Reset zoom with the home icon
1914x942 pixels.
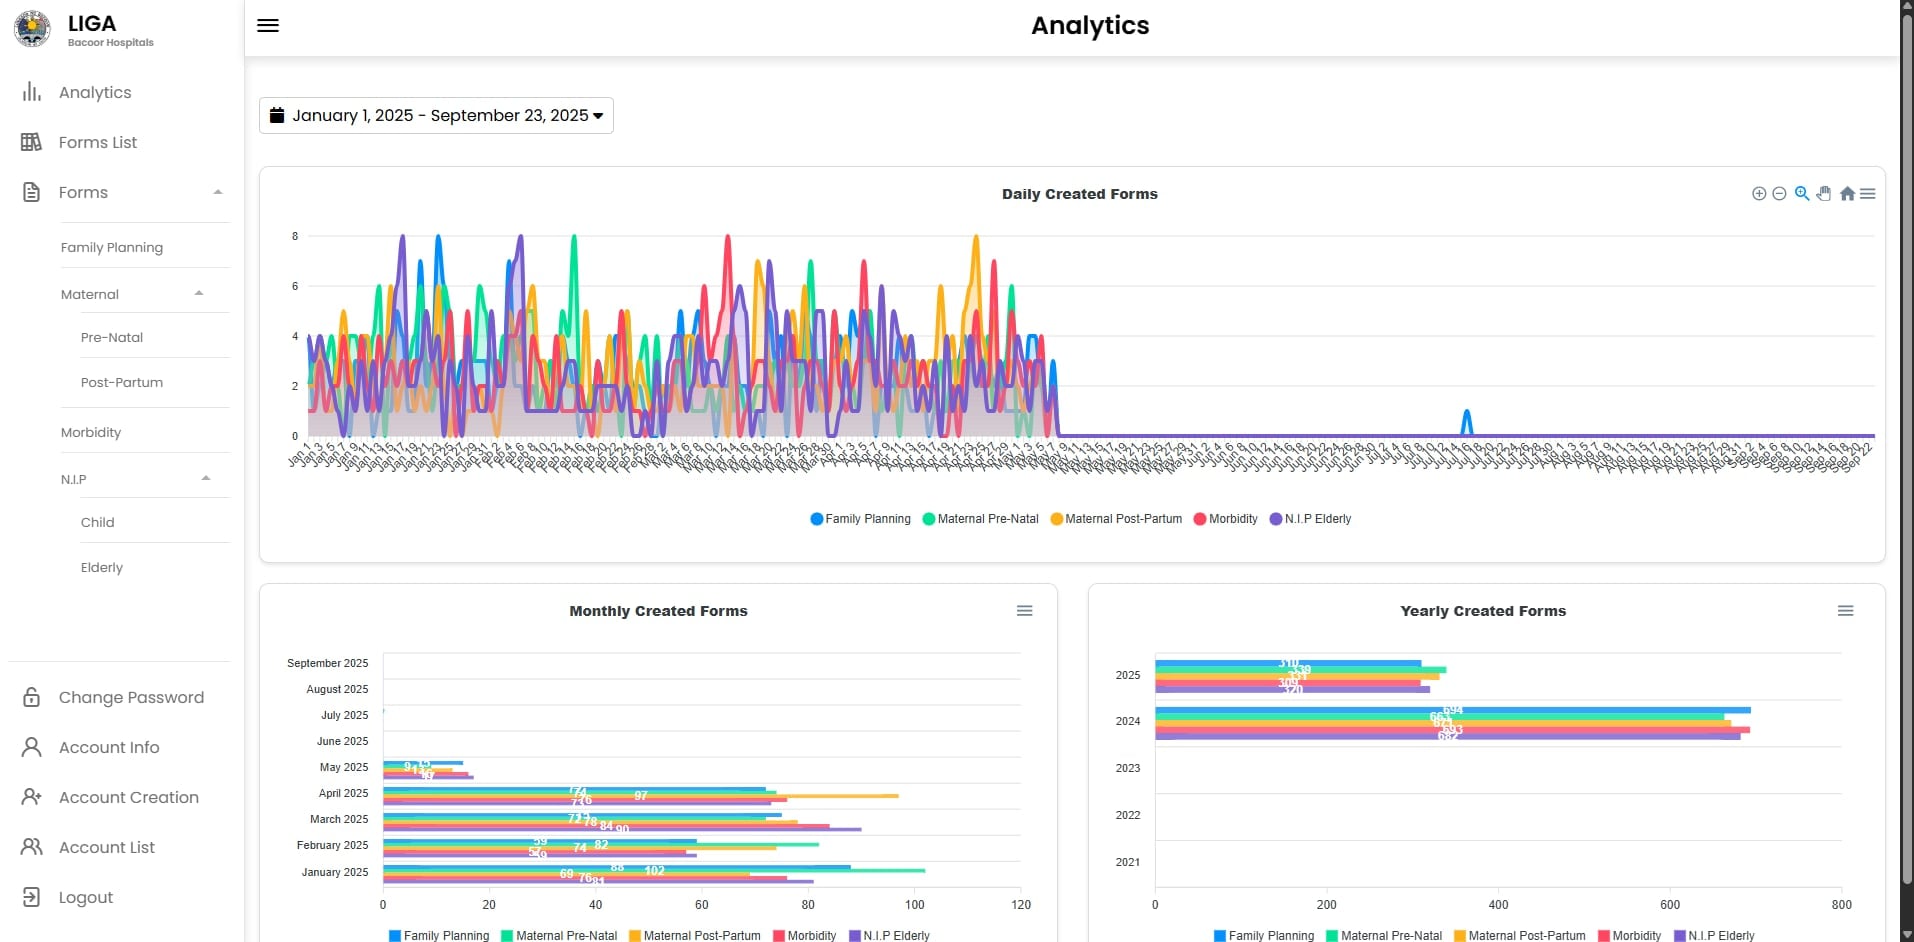[x=1847, y=194]
